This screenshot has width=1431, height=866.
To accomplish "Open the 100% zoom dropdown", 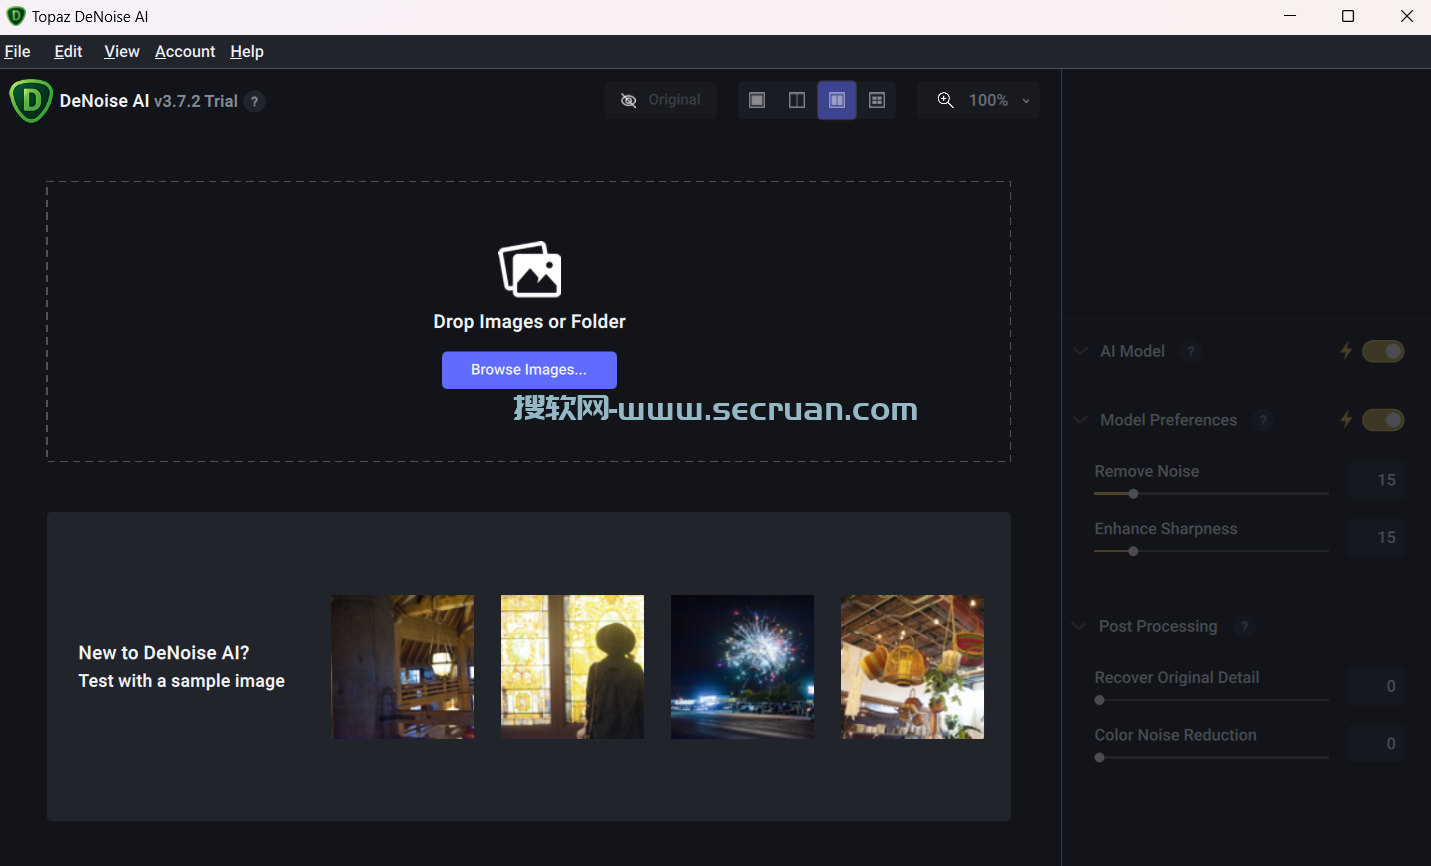I will (997, 100).
